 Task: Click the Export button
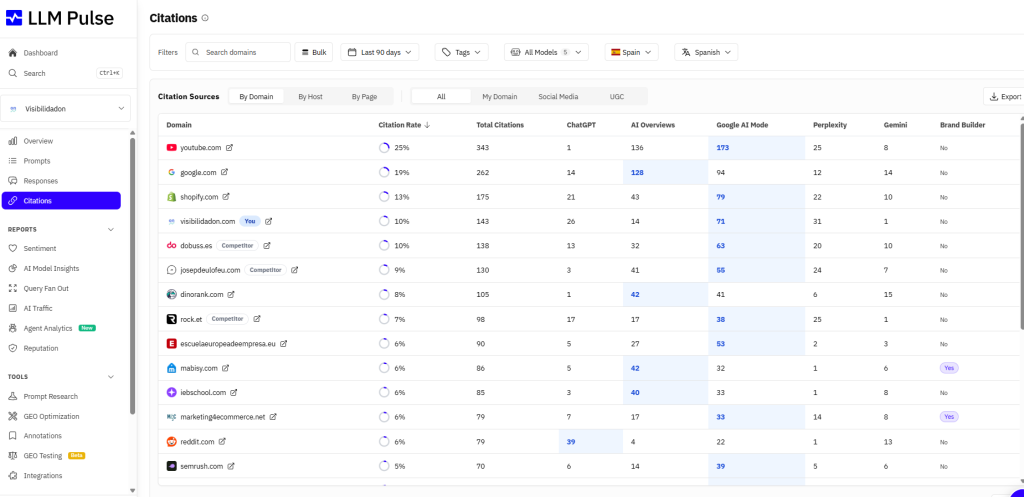pyautogui.click(x=1004, y=97)
